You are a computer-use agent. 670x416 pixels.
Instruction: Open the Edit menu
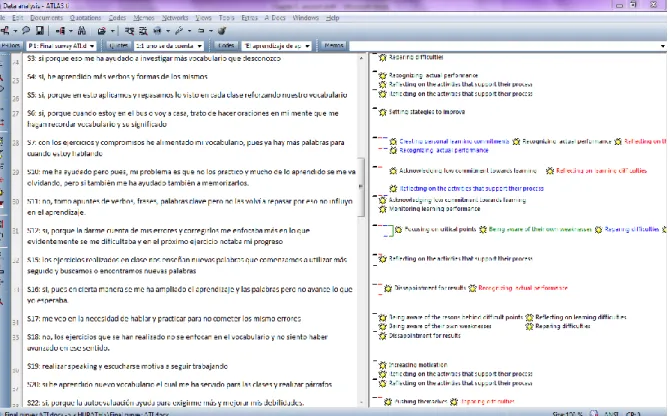click(18, 18)
